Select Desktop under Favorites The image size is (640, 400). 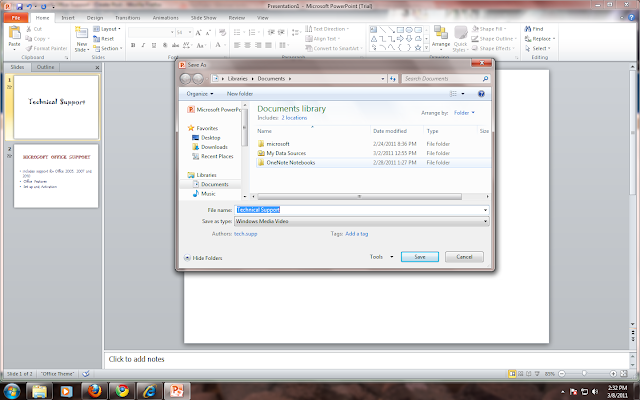click(x=206, y=138)
